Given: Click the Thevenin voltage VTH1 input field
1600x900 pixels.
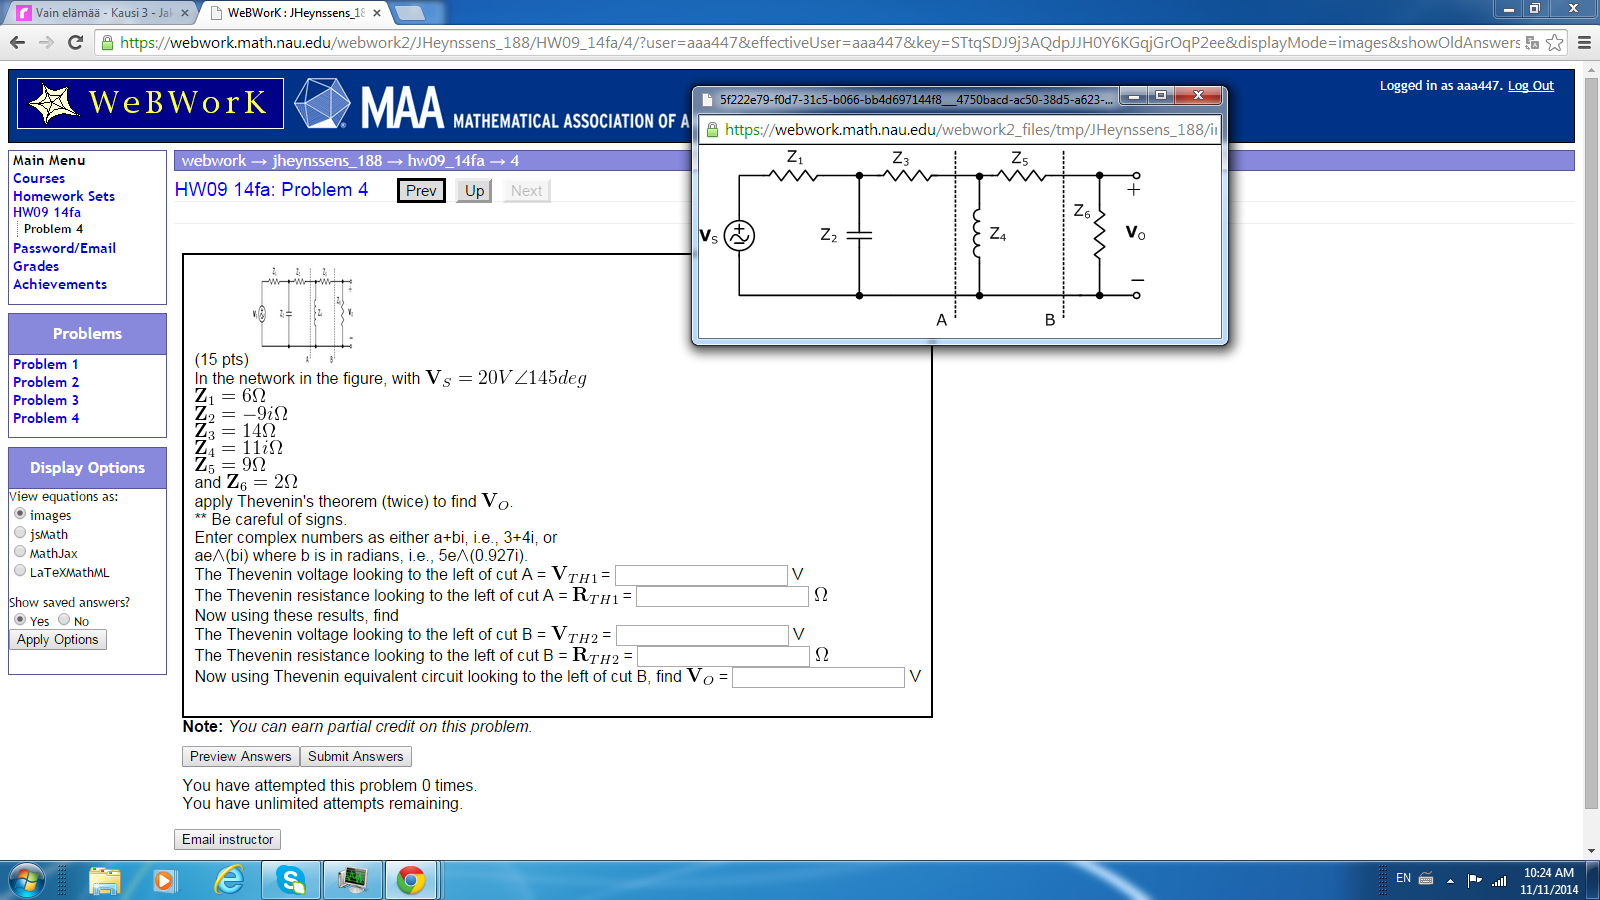Looking at the screenshot, I should pyautogui.click(x=700, y=575).
